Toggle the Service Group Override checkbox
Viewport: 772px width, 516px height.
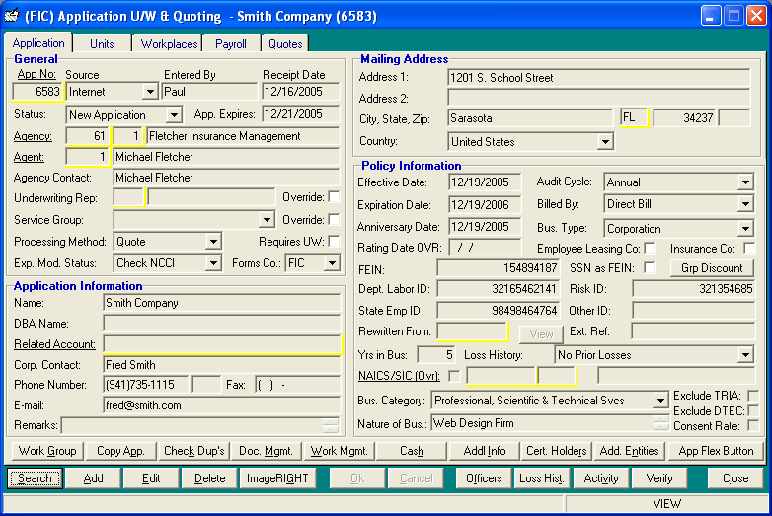[x=334, y=220]
